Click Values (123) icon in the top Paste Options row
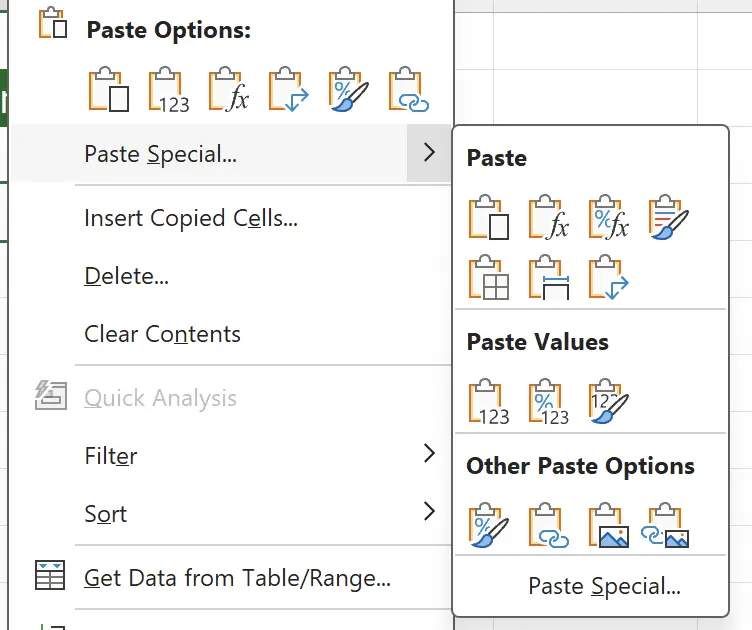This screenshot has height=630, width=752. (168, 90)
